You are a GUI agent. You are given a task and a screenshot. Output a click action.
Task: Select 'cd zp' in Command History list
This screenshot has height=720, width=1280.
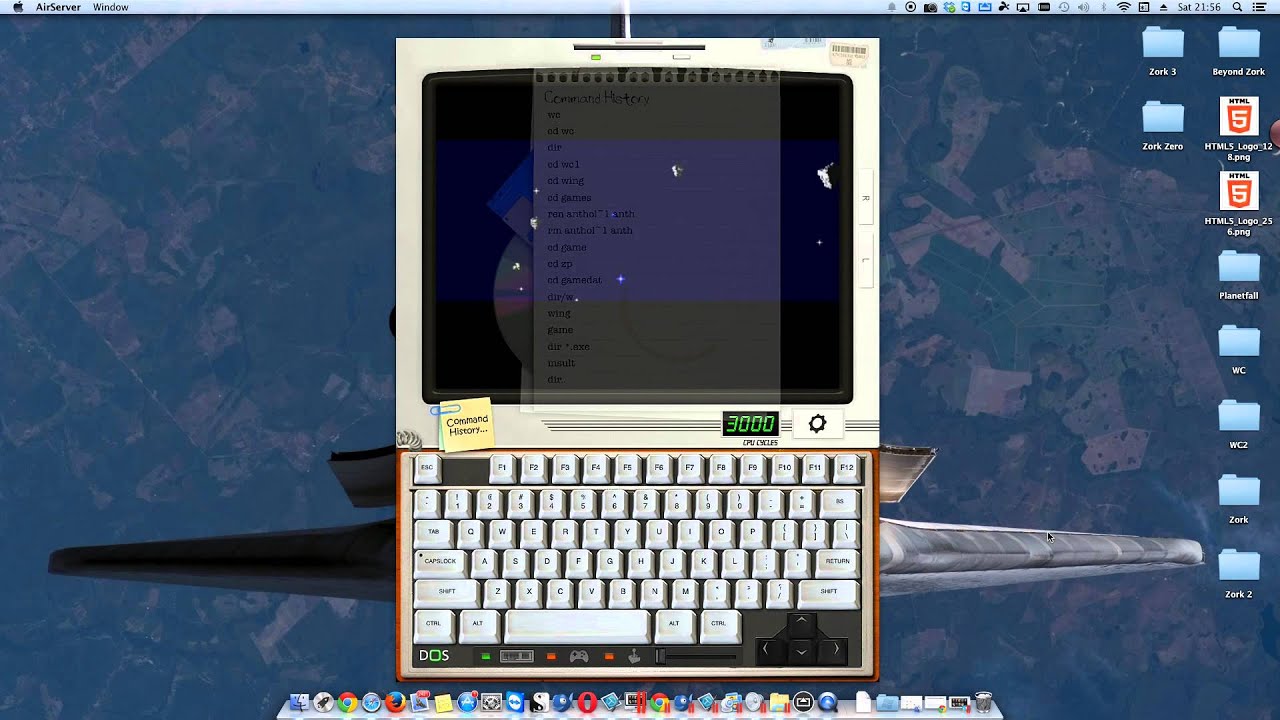pos(560,264)
